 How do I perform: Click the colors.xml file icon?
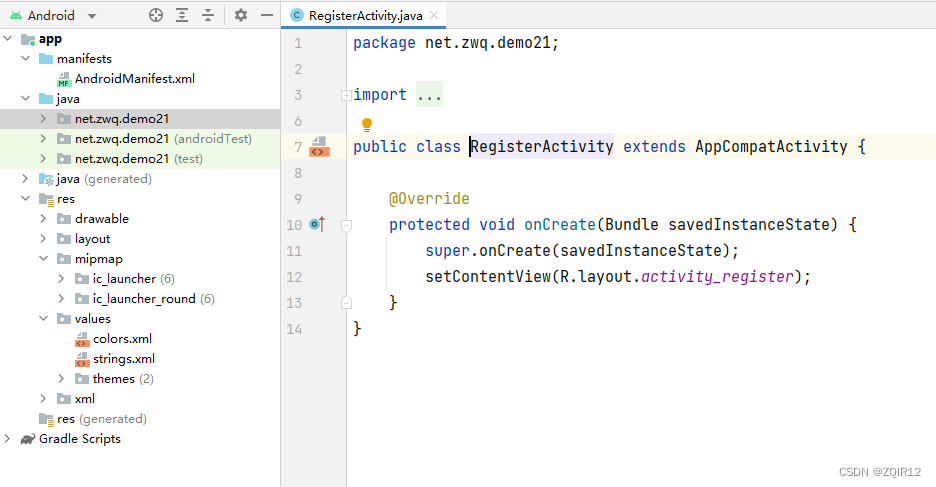(x=82, y=339)
